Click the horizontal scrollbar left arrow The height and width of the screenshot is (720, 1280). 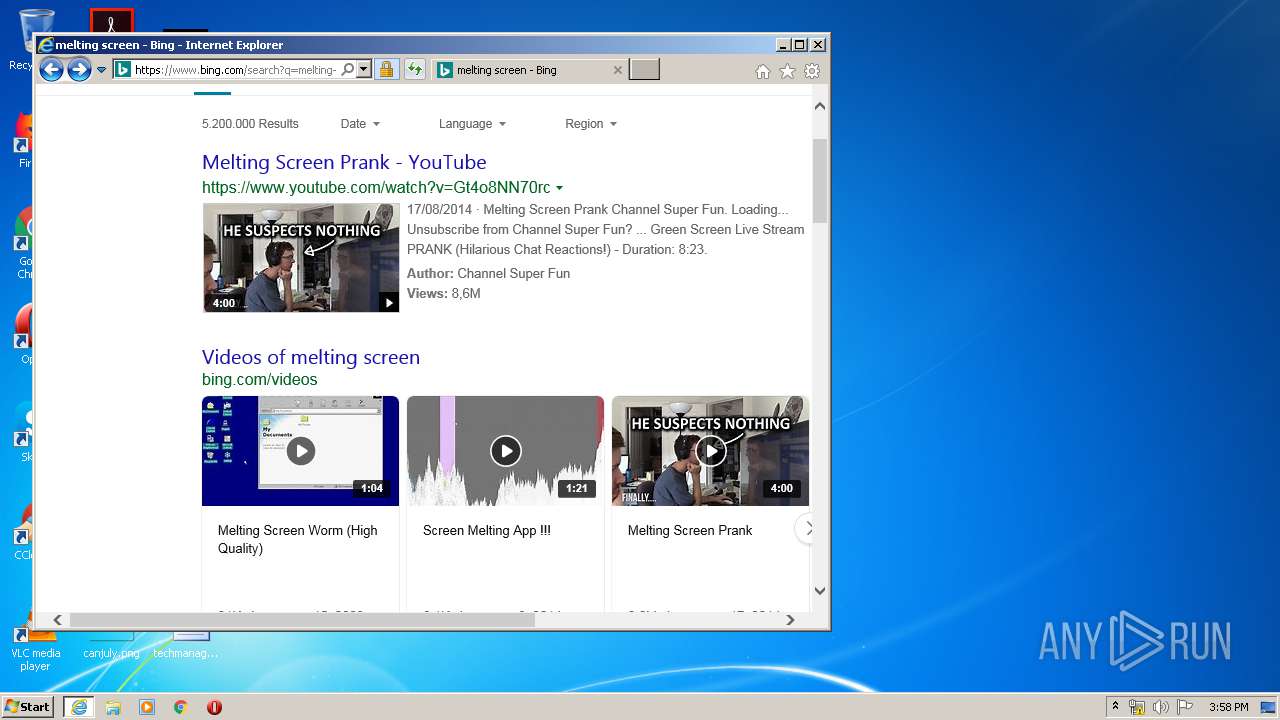[x=57, y=620]
